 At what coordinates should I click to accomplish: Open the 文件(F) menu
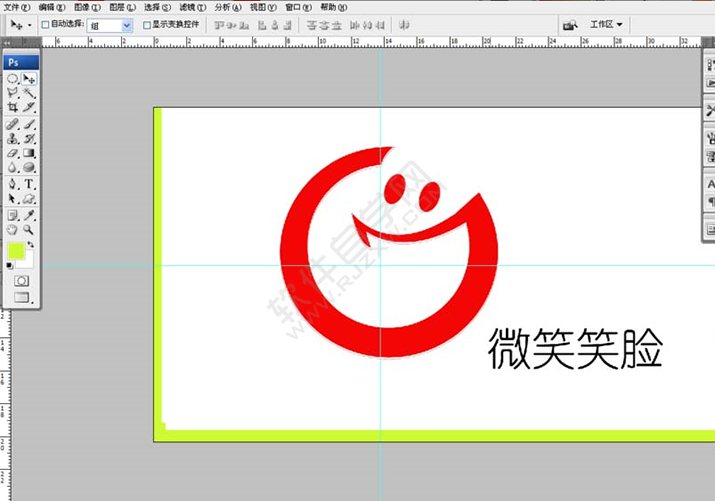[17, 7]
